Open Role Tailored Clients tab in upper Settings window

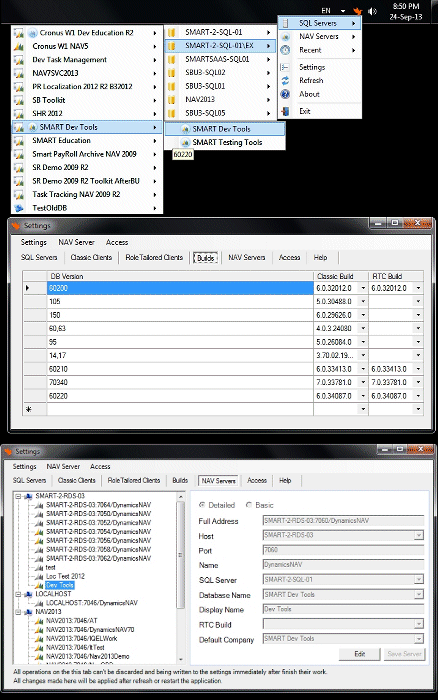point(154,258)
